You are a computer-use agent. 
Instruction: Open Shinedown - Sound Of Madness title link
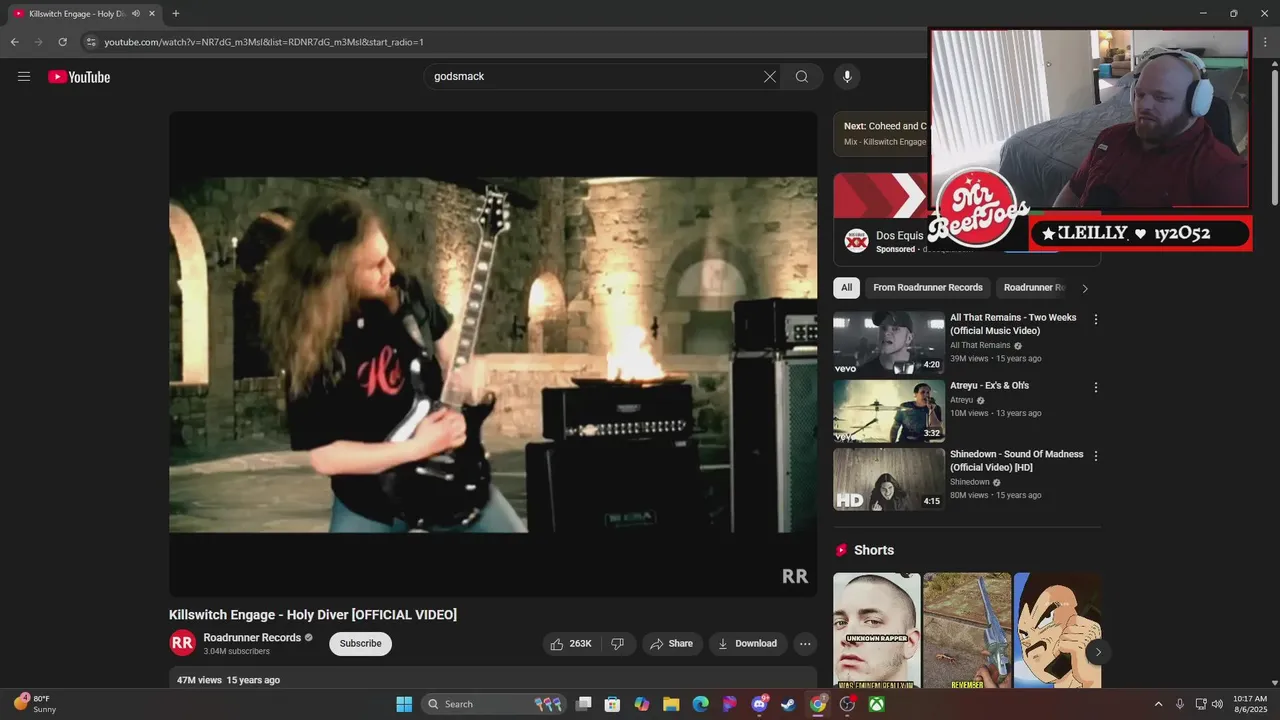coord(1016,461)
